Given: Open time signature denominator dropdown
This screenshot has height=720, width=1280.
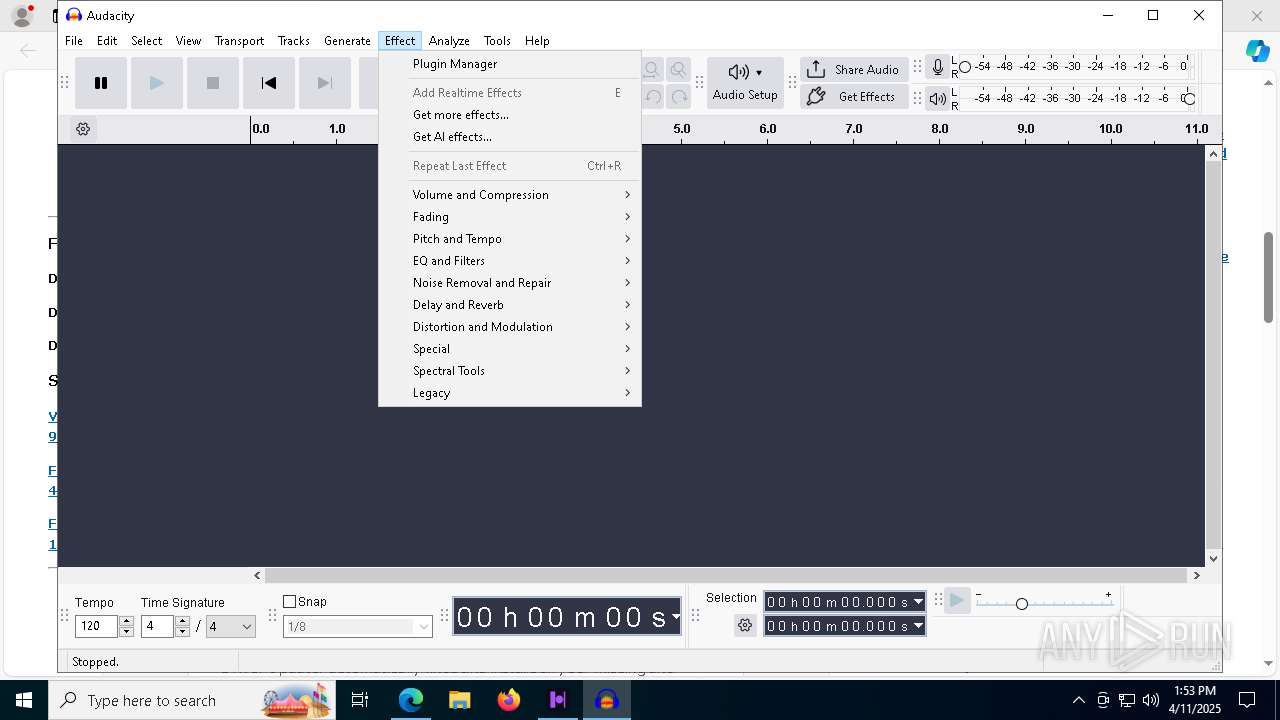Looking at the screenshot, I should [231, 627].
